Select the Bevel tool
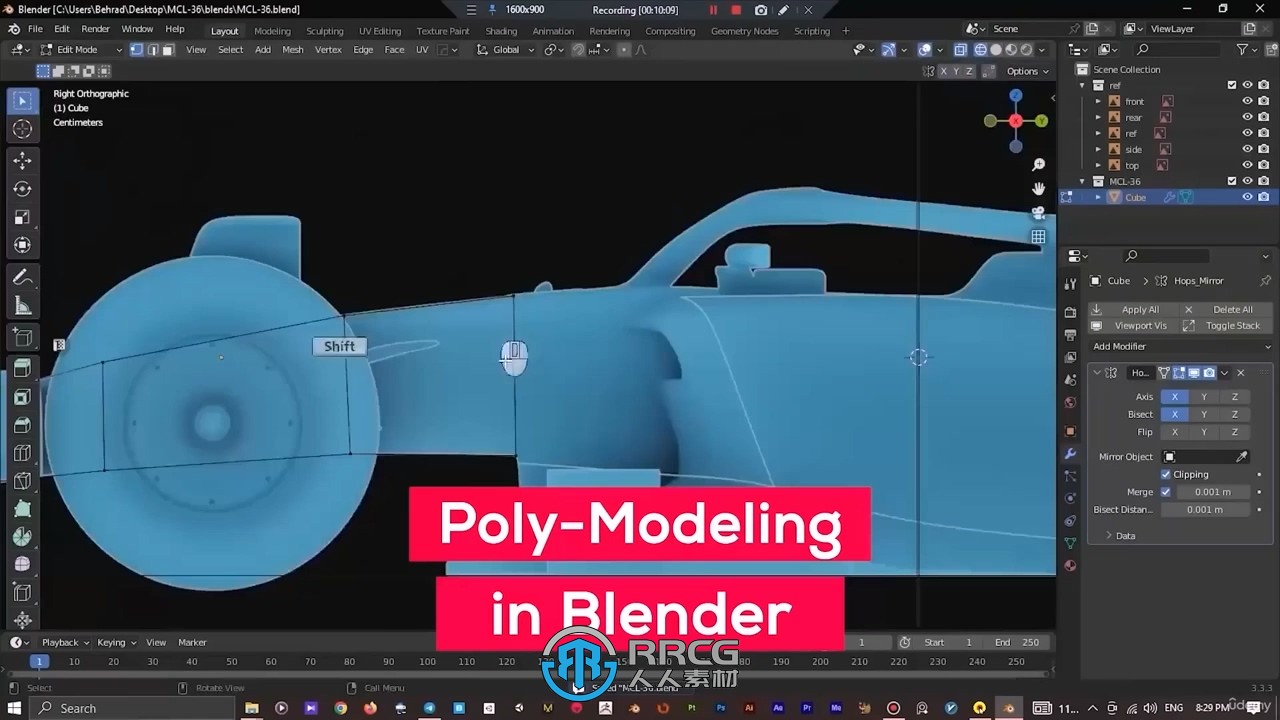The width and height of the screenshot is (1280, 720). tap(22, 425)
